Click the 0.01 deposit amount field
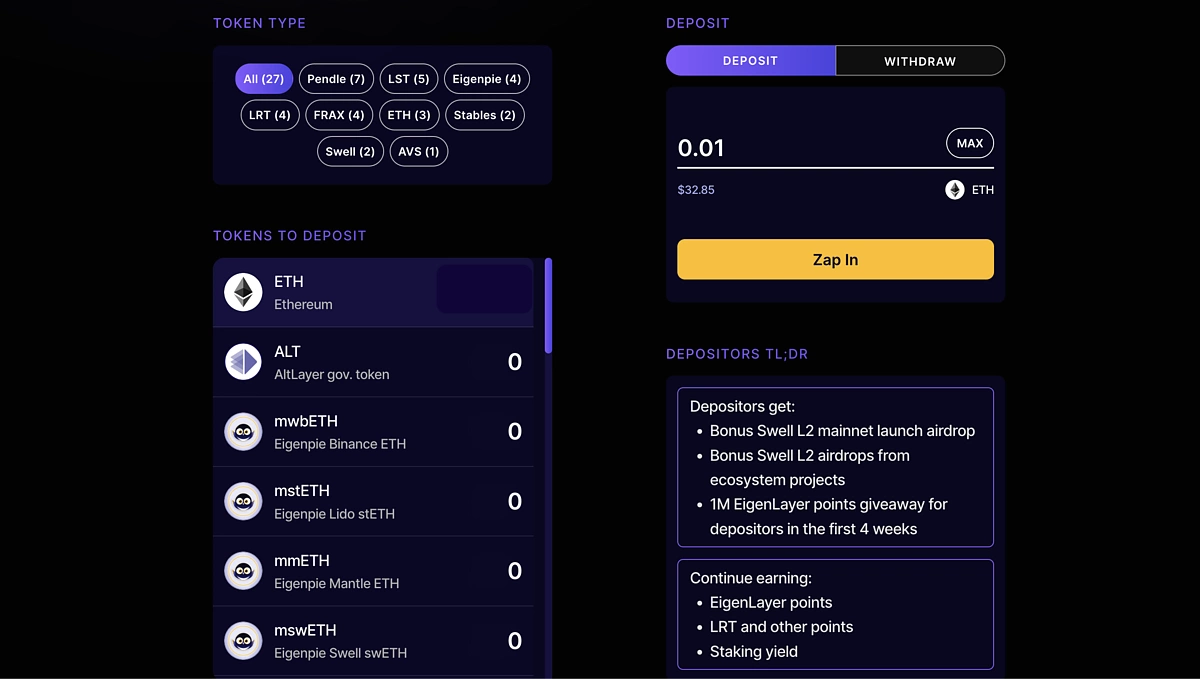 [x=807, y=148]
